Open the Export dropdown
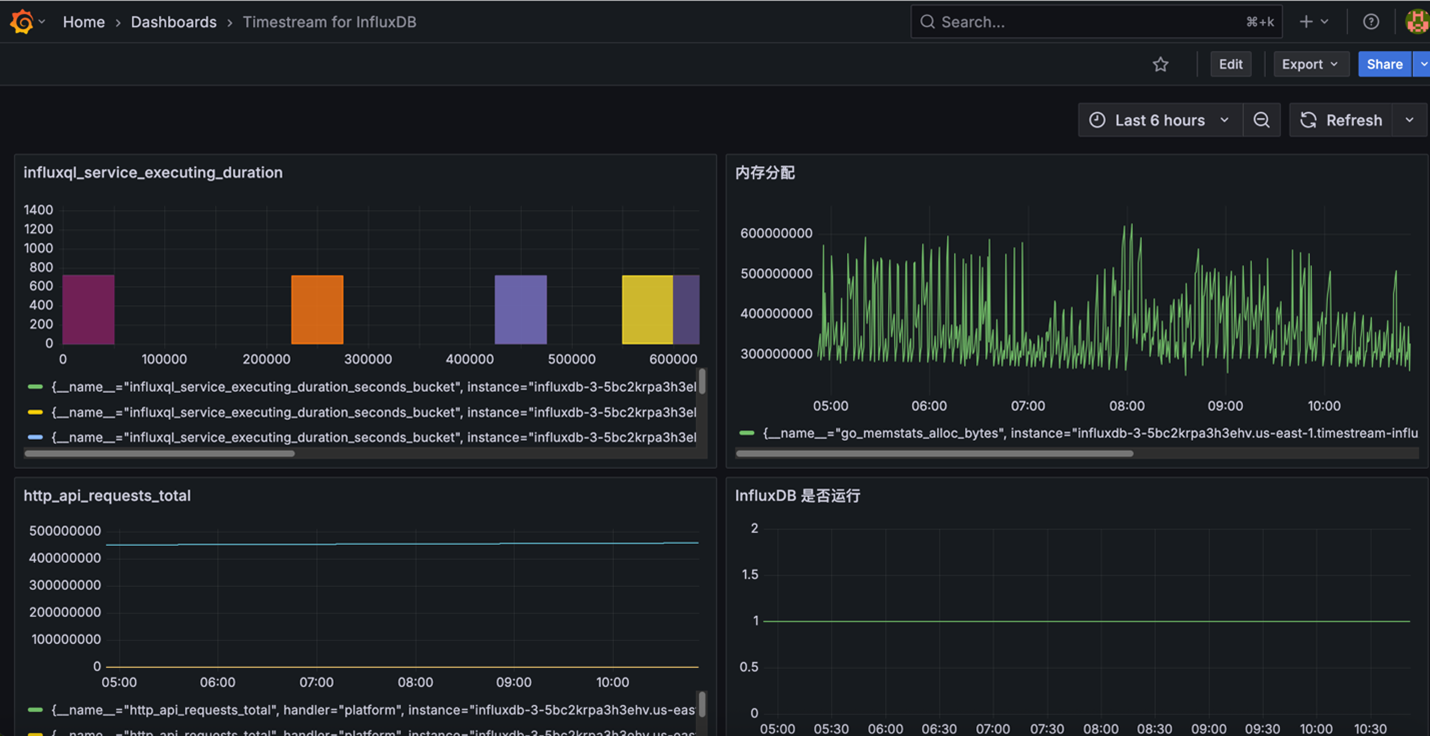1430x736 pixels. [1310, 64]
